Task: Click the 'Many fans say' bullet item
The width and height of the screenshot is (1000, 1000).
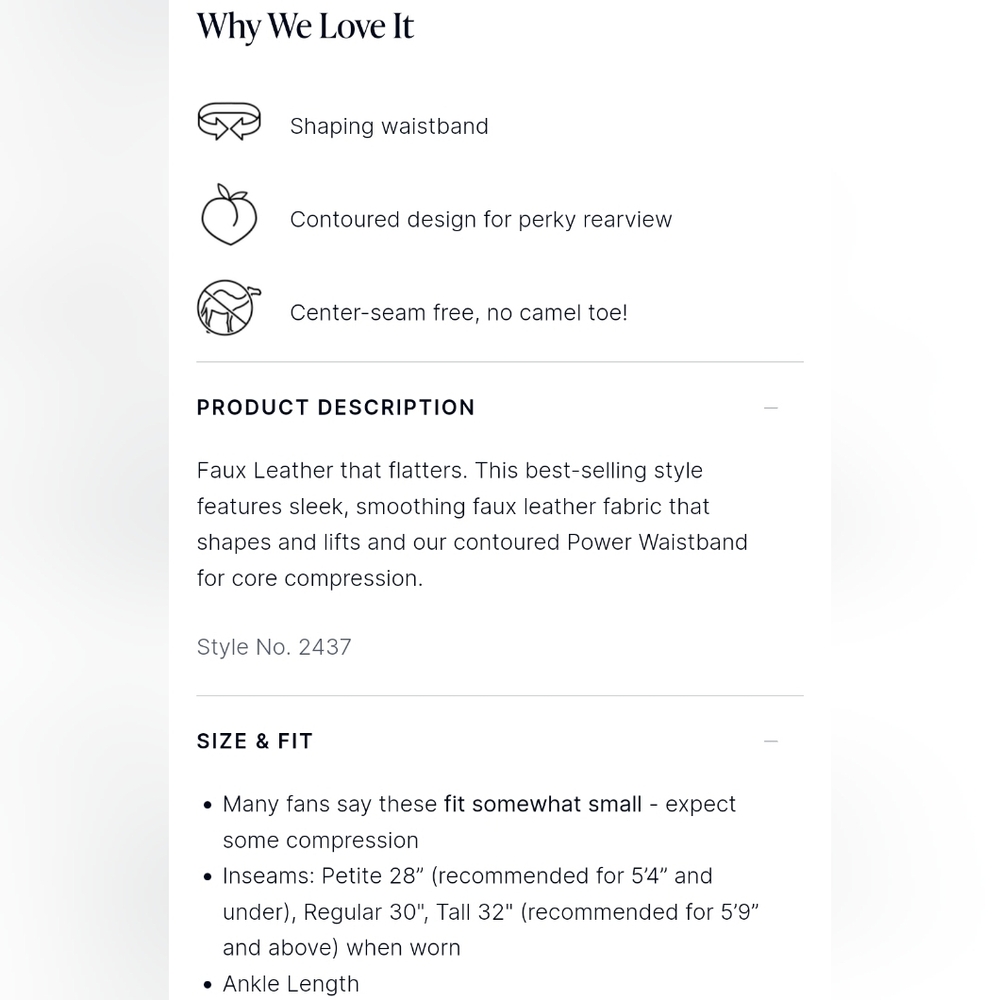Action: [479, 822]
